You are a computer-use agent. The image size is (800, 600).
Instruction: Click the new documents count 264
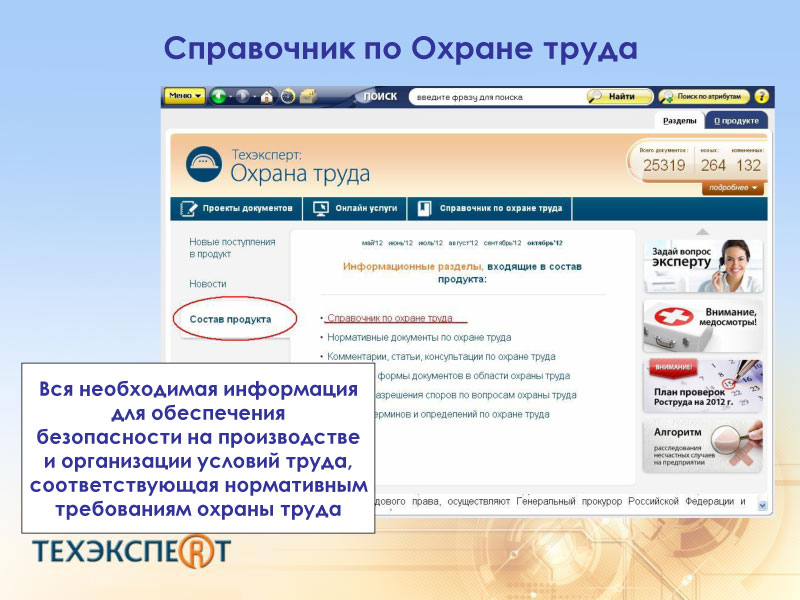[713, 165]
